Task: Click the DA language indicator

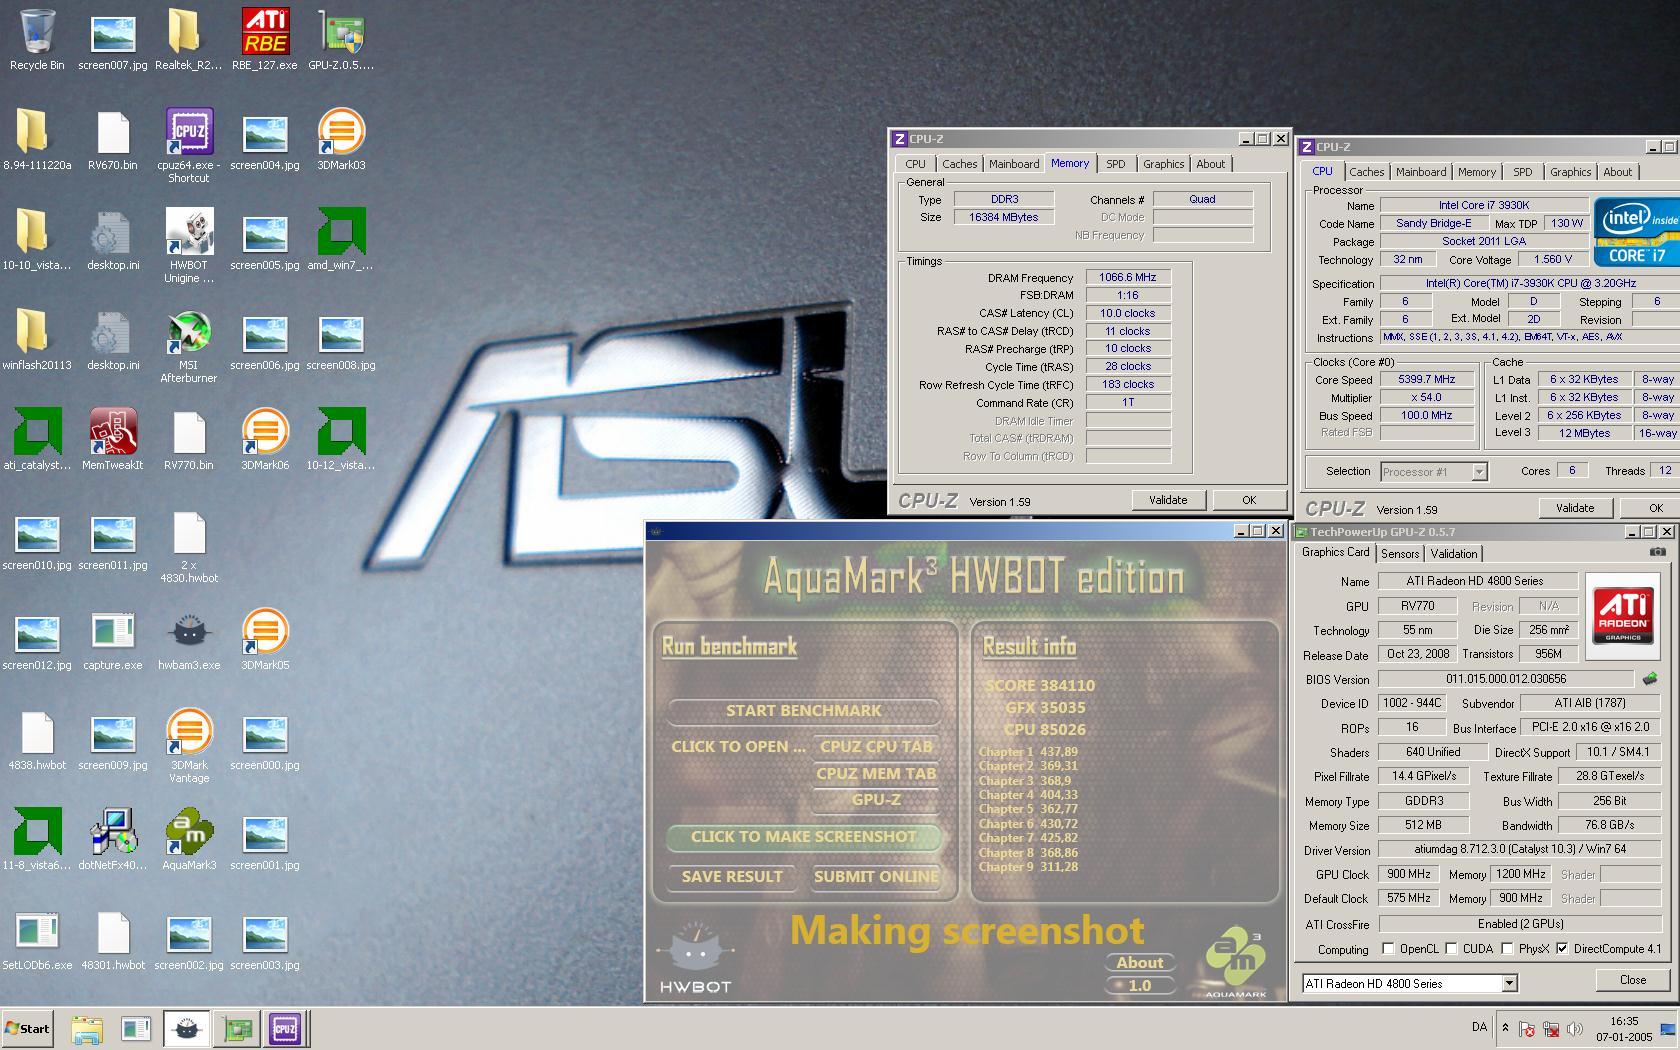Action: coord(1479,1027)
